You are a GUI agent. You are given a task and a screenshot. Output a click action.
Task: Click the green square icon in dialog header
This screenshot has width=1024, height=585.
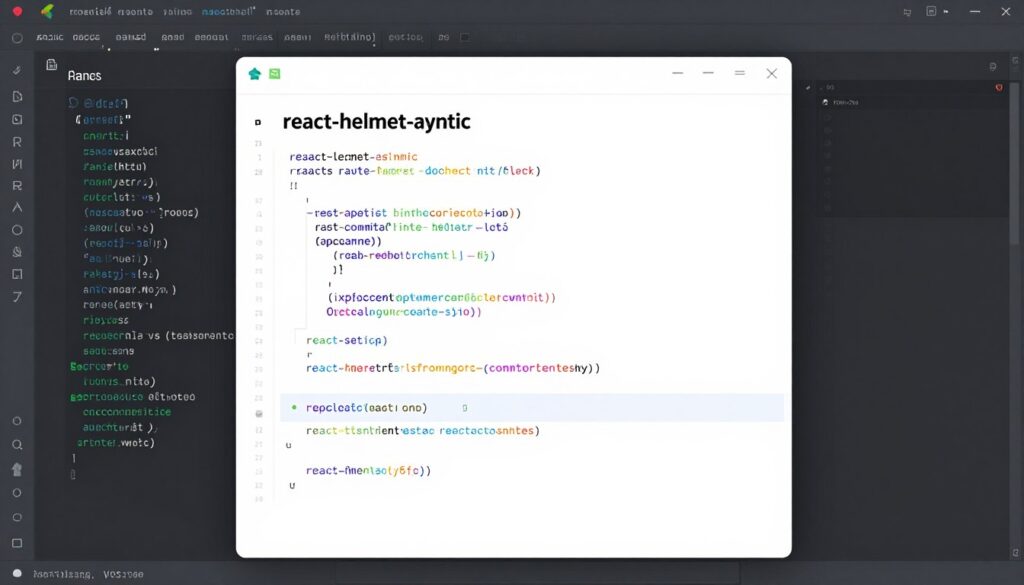pyautogui.click(x=275, y=74)
